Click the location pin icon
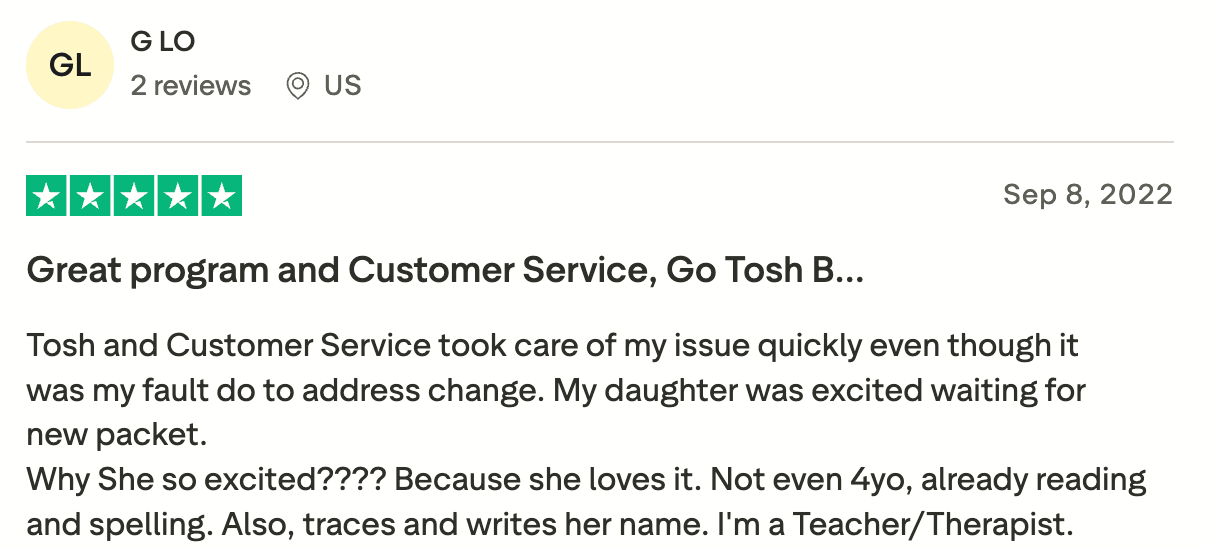1210x548 pixels. point(297,86)
